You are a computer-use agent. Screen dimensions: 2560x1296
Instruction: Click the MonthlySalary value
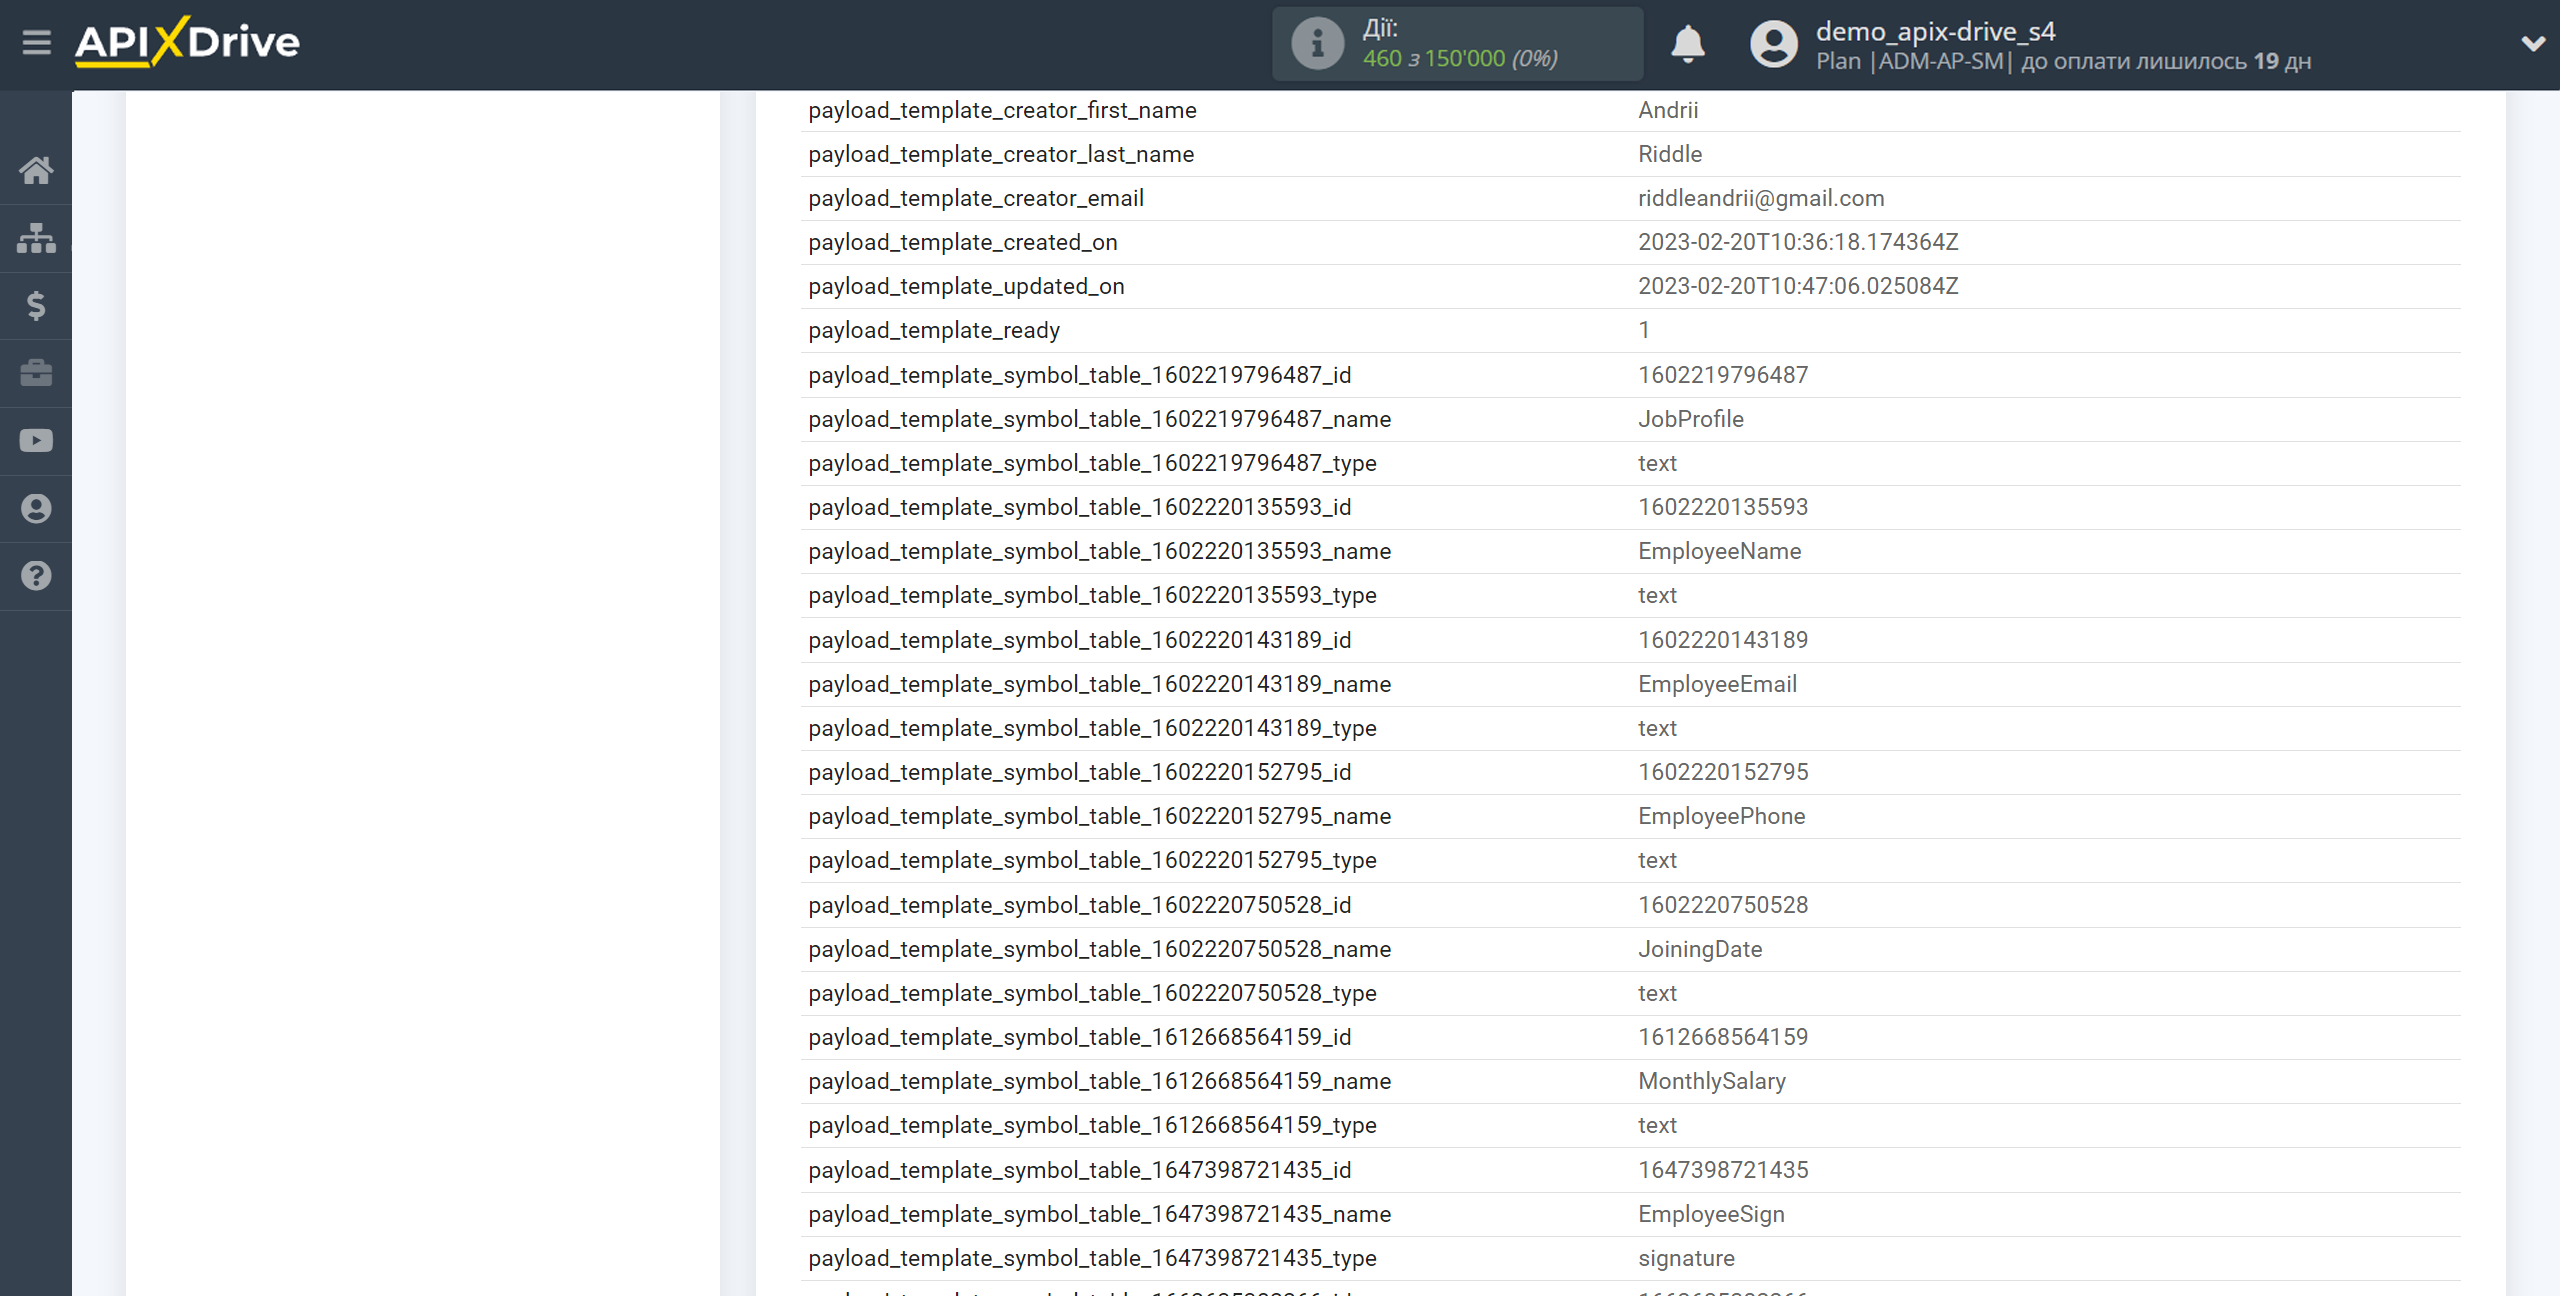click(x=1711, y=1081)
